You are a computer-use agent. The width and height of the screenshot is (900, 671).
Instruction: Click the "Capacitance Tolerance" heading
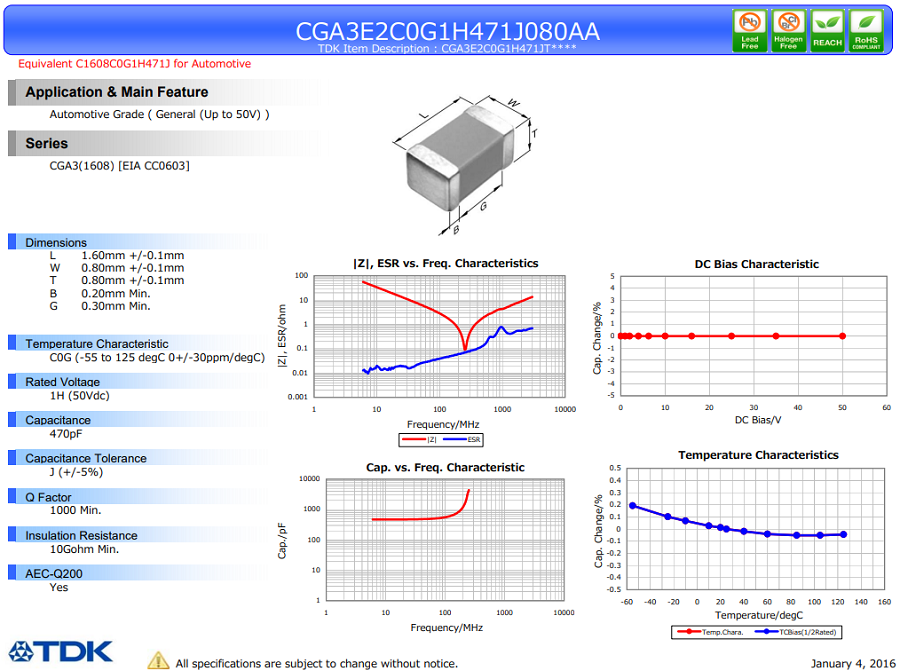pyautogui.click(x=86, y=459)
